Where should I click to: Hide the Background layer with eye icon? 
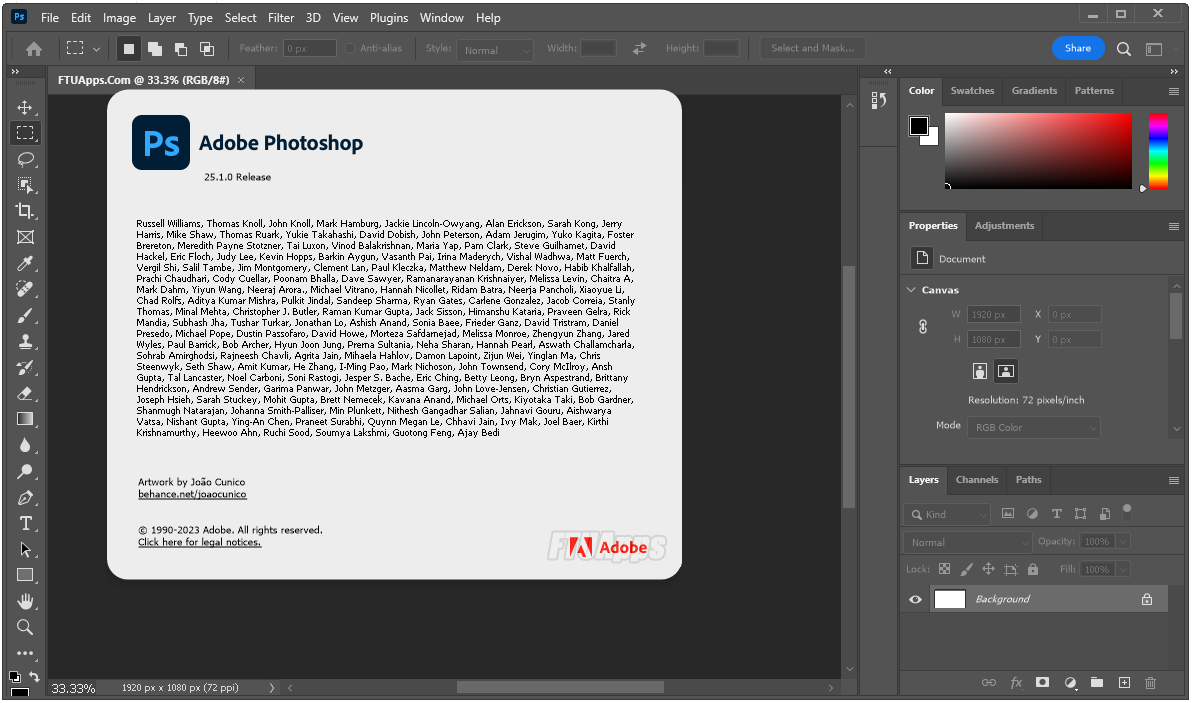(915, 599)
